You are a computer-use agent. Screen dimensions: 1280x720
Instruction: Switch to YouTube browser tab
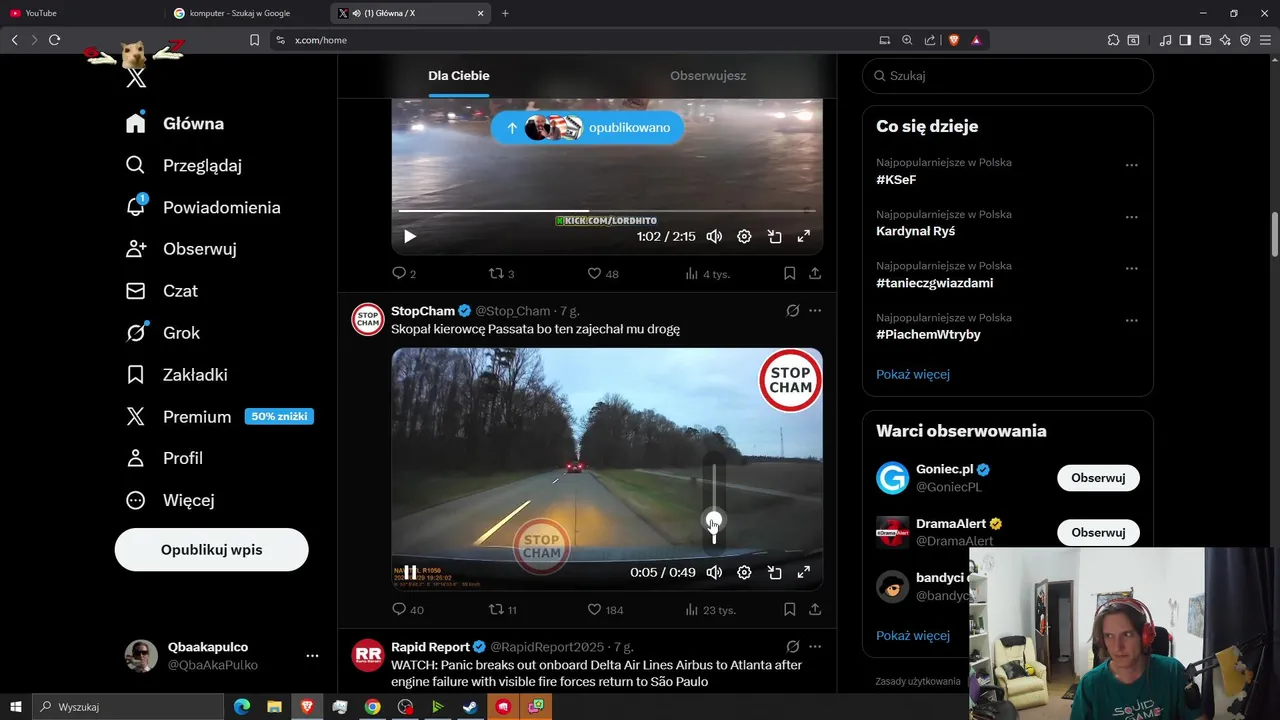click(80, 13)
